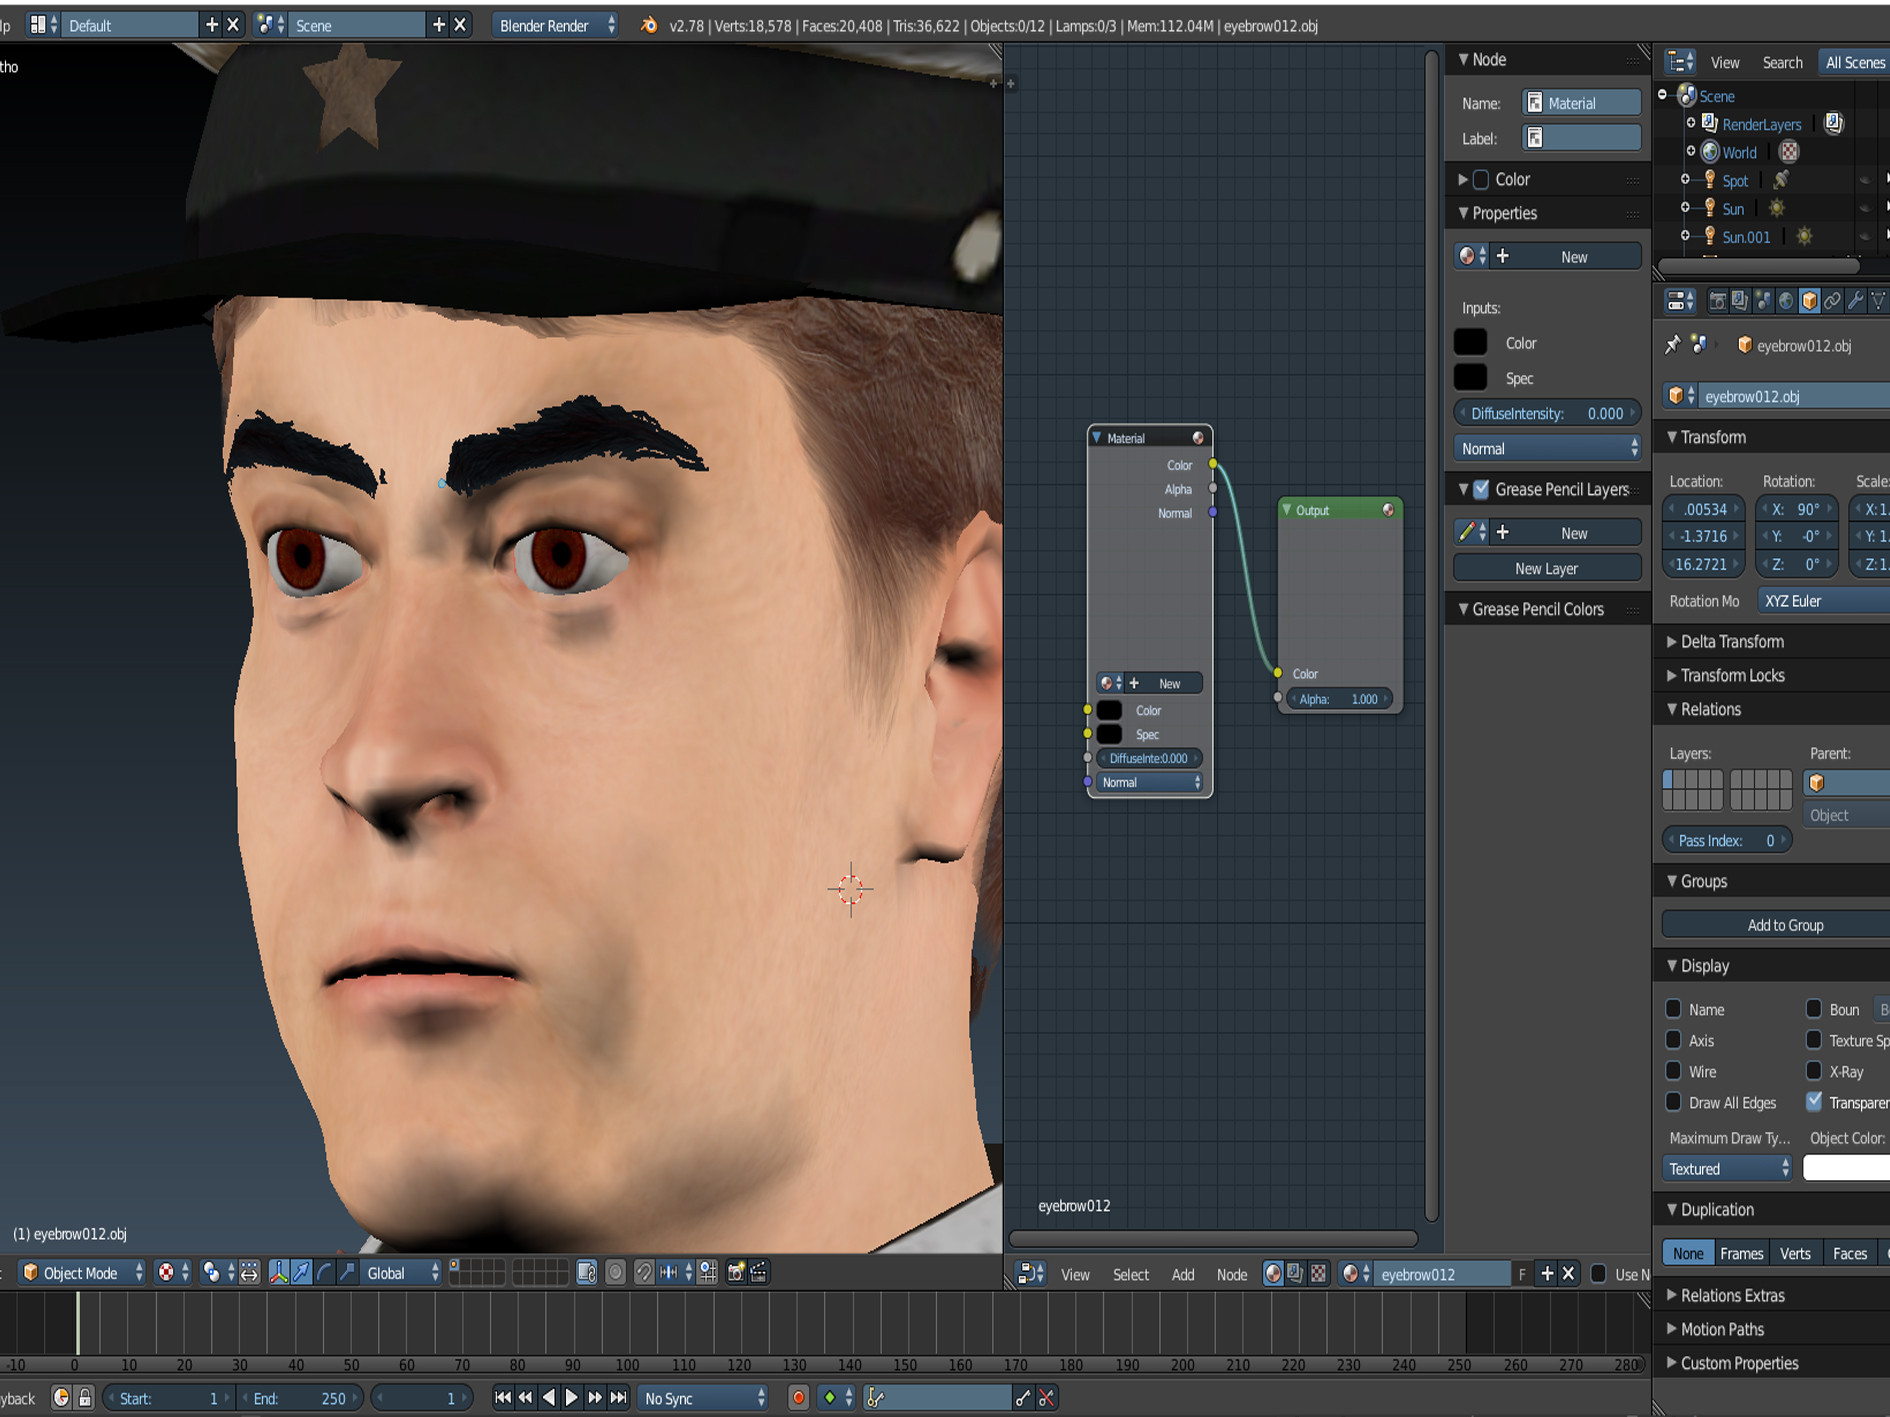Toggle proportional editing circle icon
Screen dimensions: 1890x1417
615,1272
